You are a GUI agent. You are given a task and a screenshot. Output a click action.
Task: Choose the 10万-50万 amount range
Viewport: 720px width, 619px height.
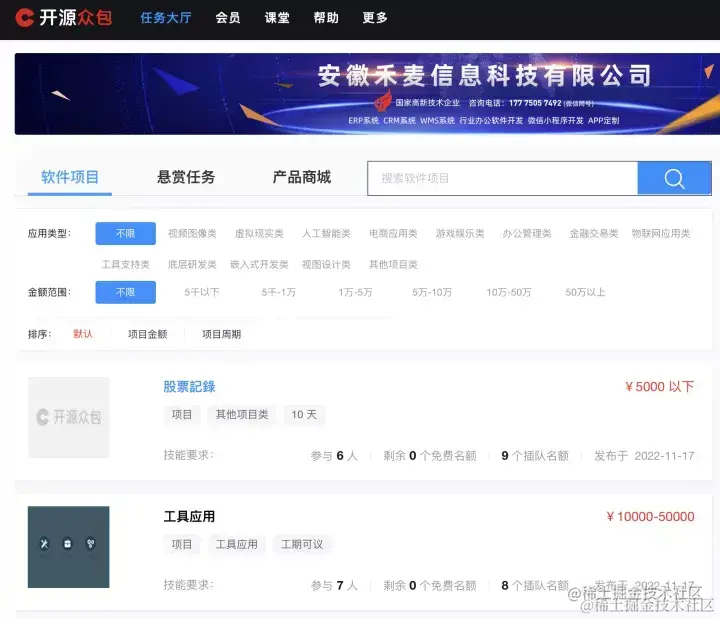(509, 293)
